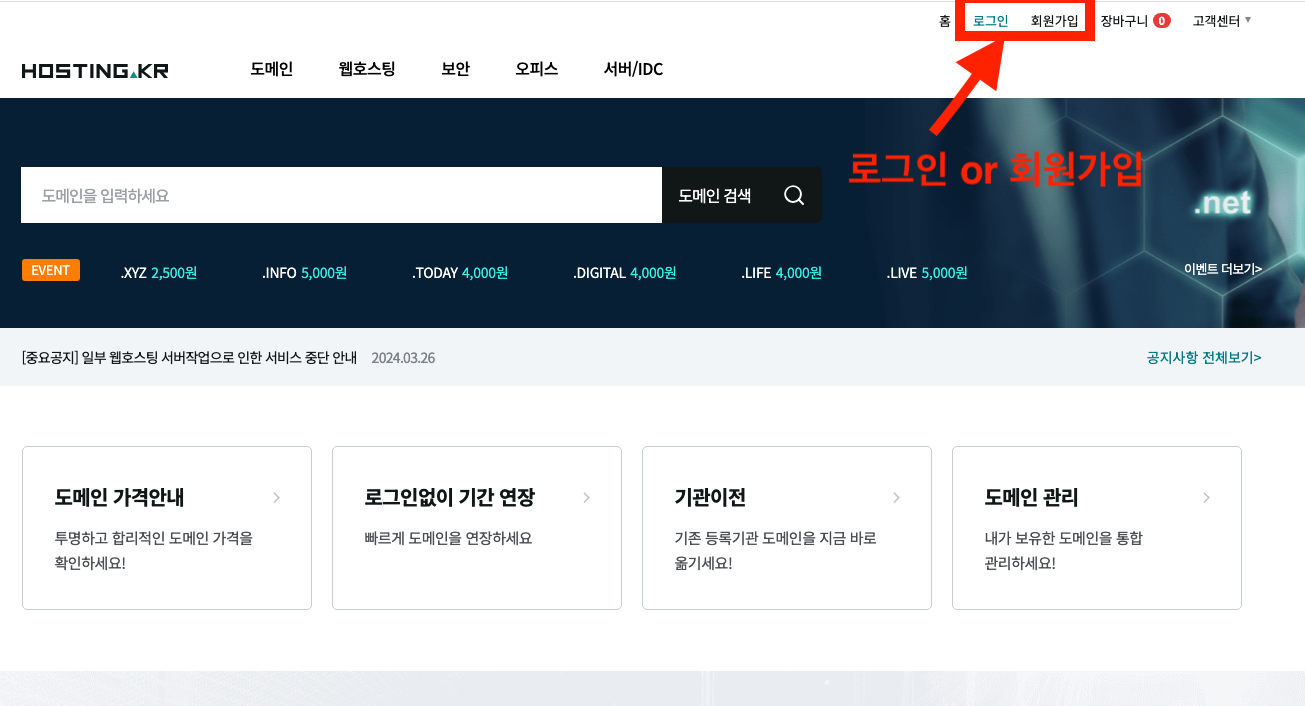The height and width of the screenshot is (706, 1305).
Task: Click the magnifying glass search icon
Action: (793, 195)
